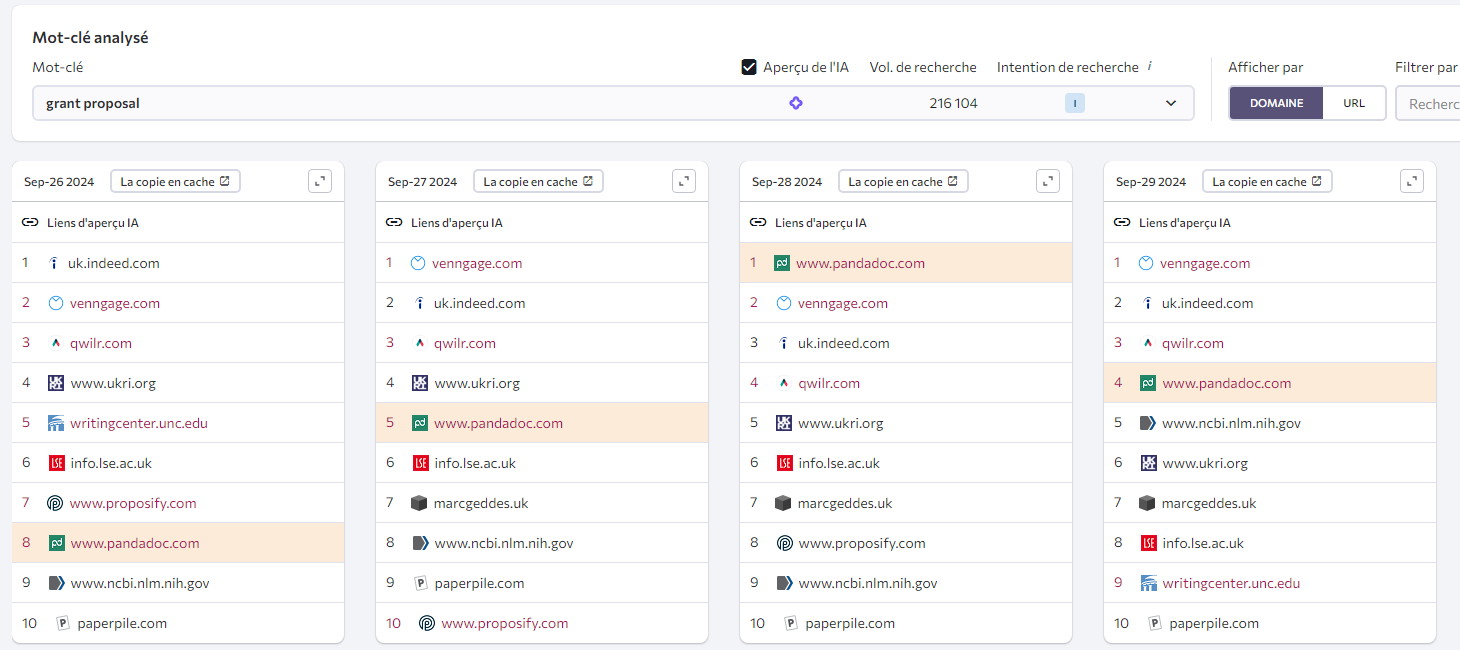Open cached copy for Sep-27 2024
The image size is (1460, 650).
pos(538,181)
